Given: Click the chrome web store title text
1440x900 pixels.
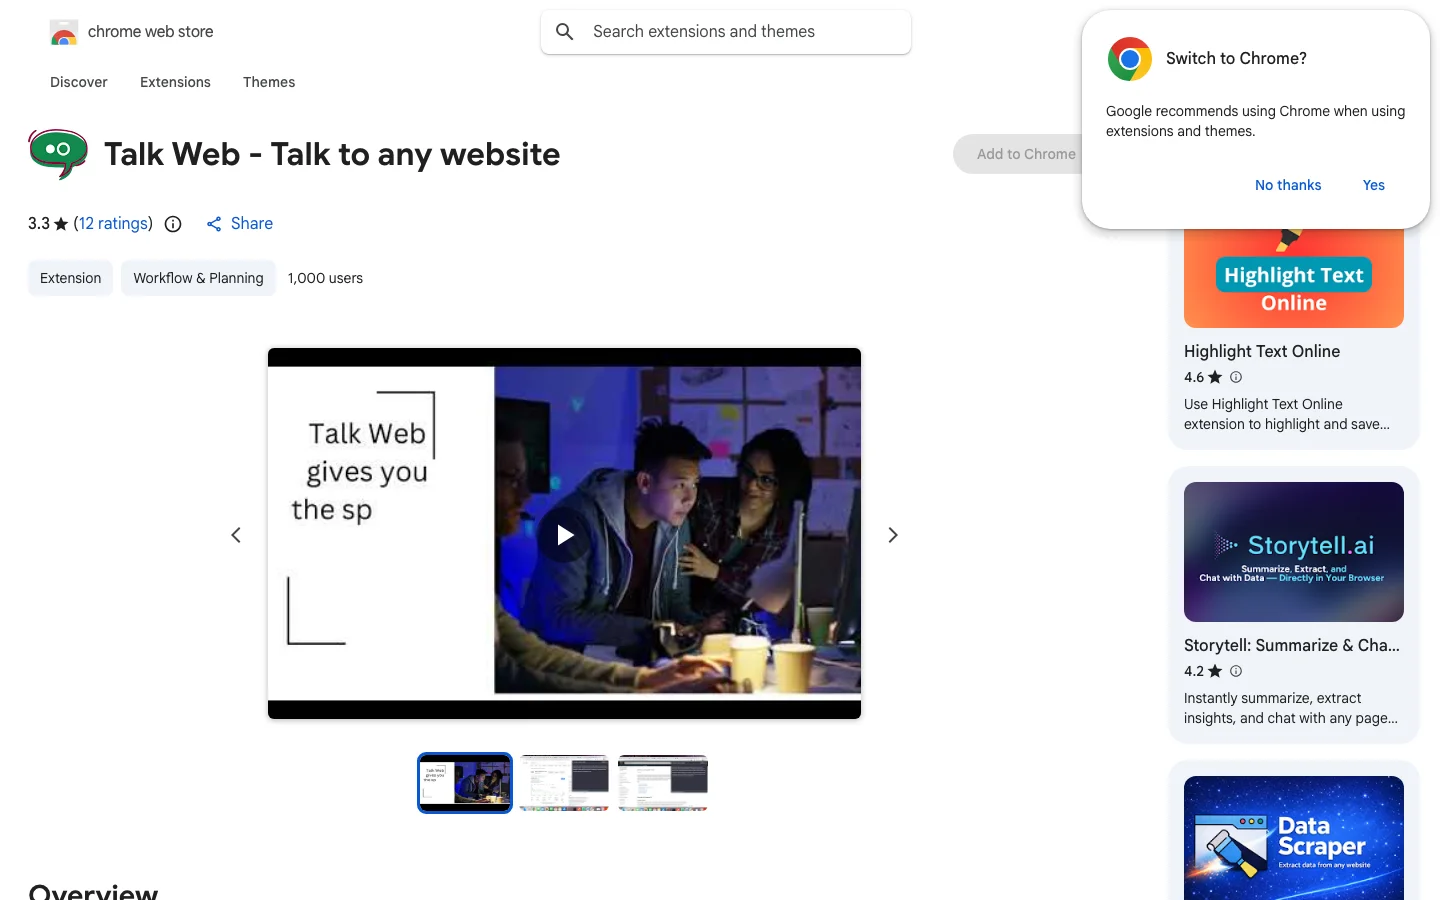Looking at the screenshot, I should pyautogui.click(x=151, y=32).
